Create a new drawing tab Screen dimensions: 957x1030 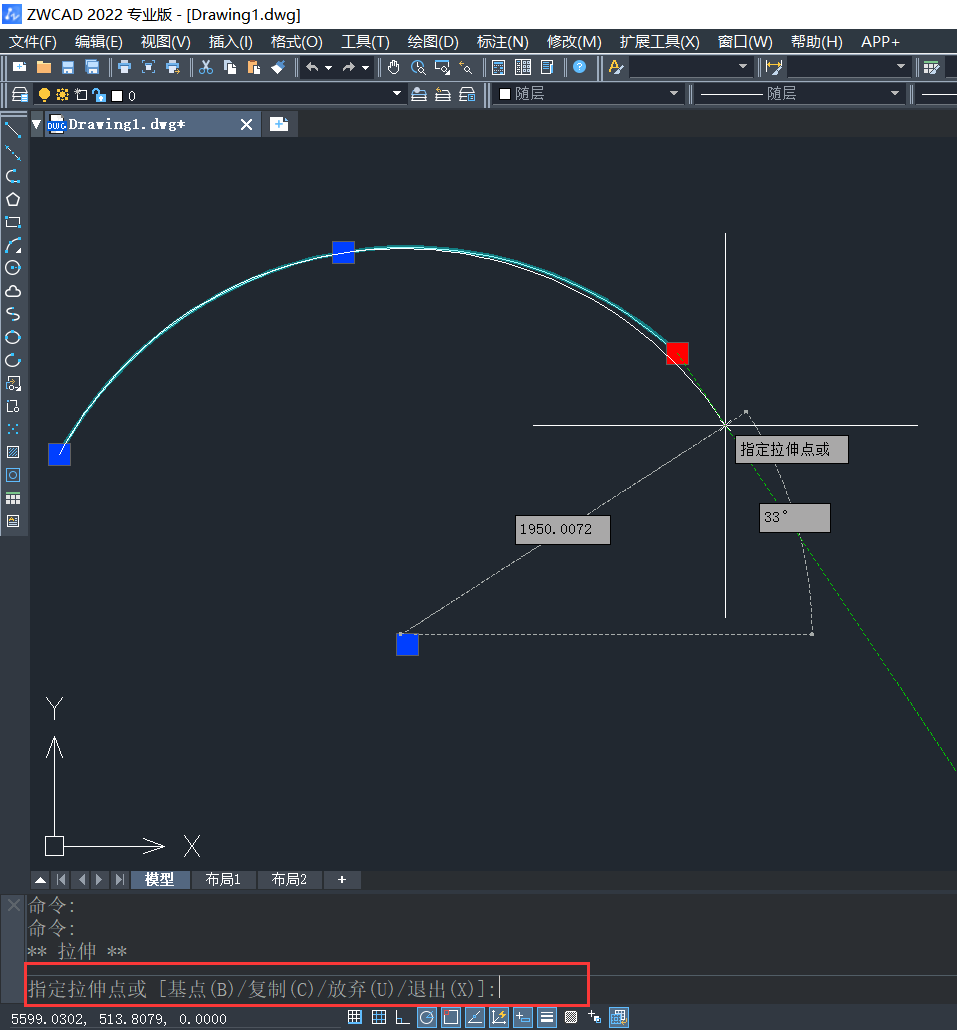tap(279, 124)
